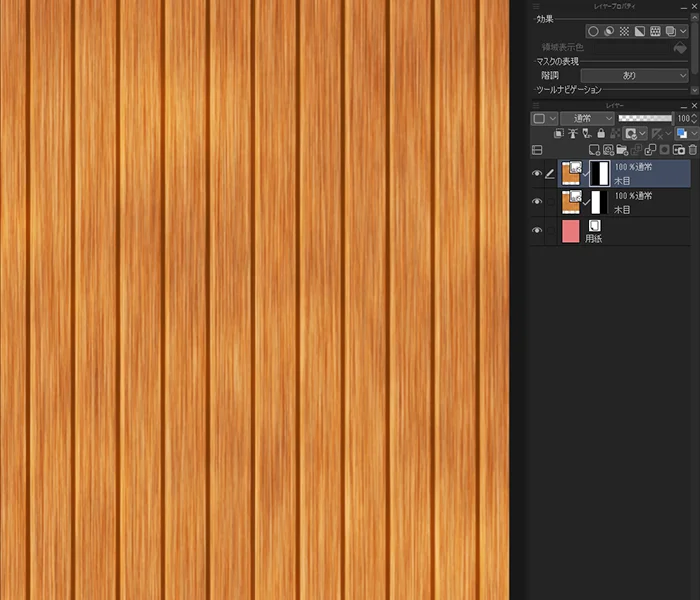This screenshot has height=600, width=700.
Task: Toggle Set as Draft Layer icon
Action: pyautogui.click(x=587, y=133)
